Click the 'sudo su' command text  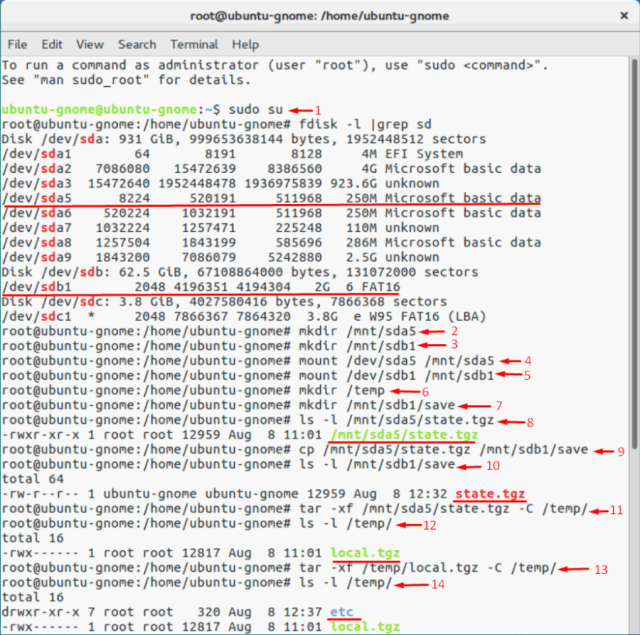[257, 109]
